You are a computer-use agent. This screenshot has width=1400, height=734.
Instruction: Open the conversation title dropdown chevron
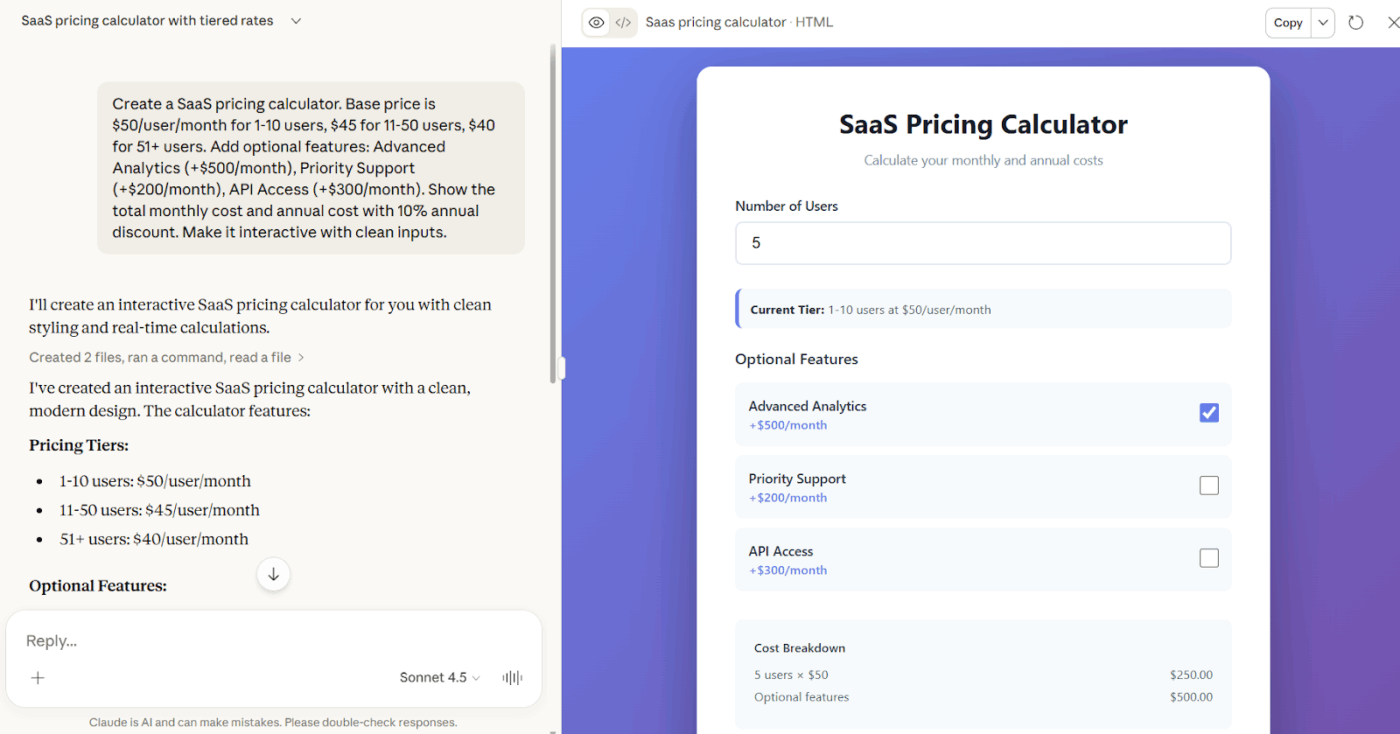(296, 21)
